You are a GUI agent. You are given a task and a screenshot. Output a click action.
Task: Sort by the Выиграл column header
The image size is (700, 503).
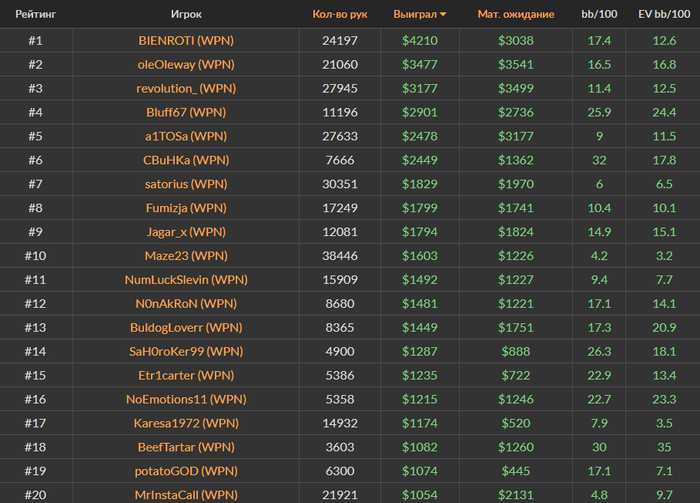(x=415, y=14)
